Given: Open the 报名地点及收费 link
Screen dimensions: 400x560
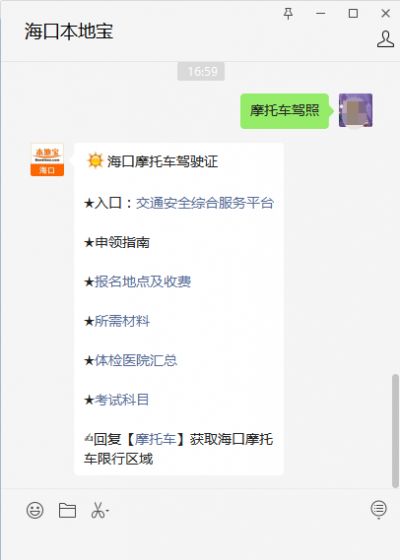Looking at the screenshot, I should (142, 282).
